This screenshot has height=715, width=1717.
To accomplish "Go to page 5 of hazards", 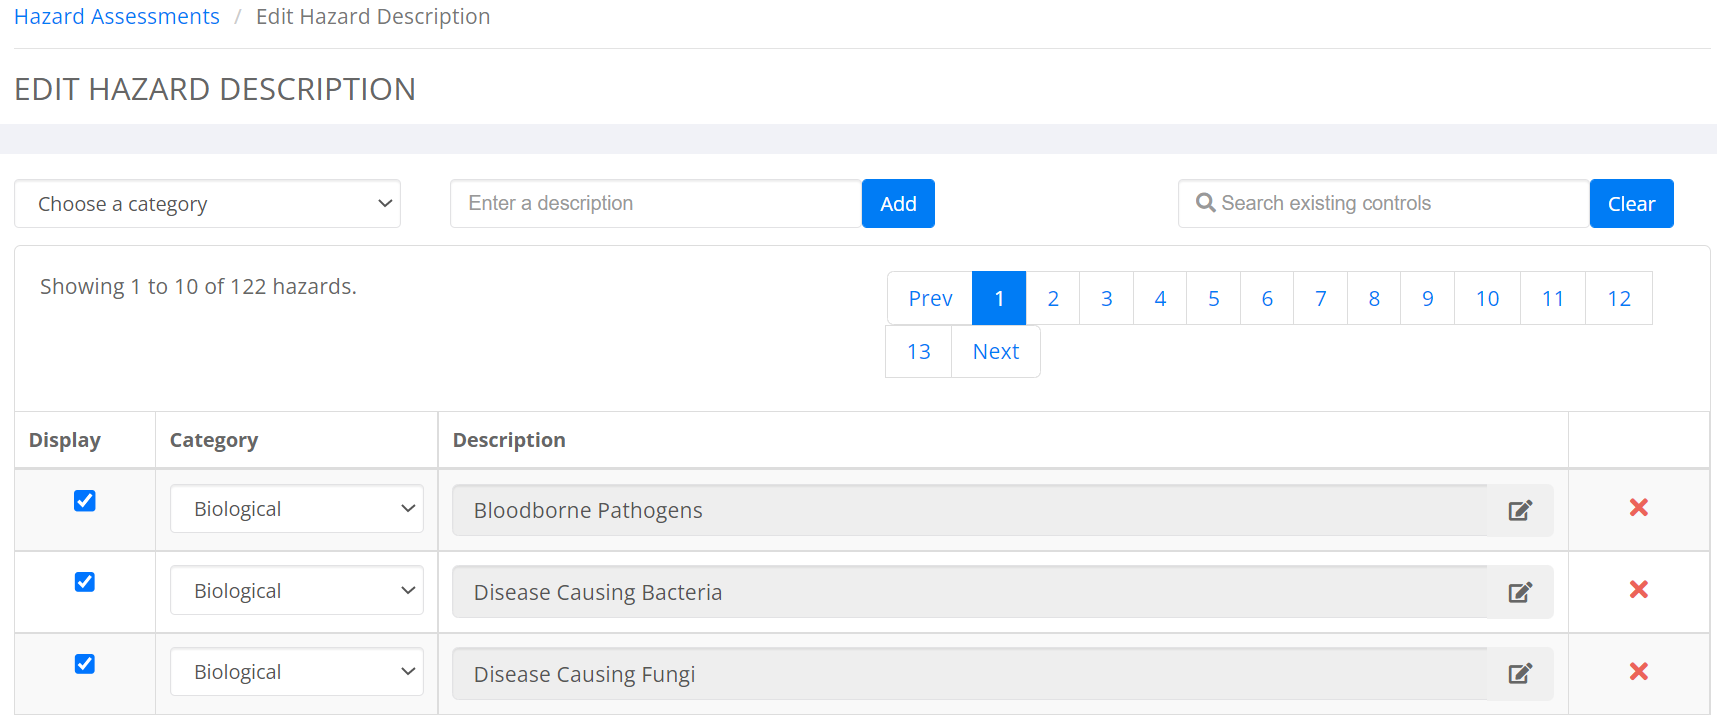I will 1214,298.
